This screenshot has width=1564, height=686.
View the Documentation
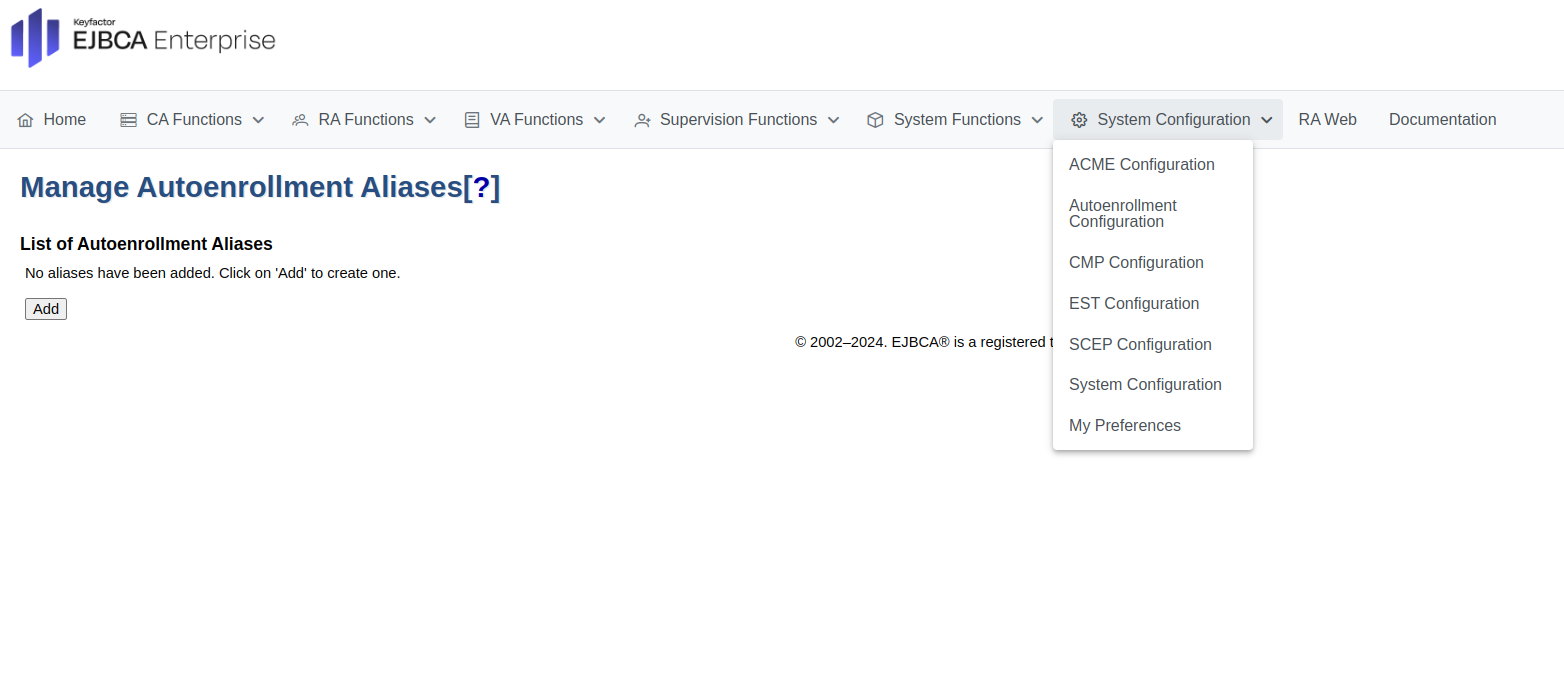1442,119
